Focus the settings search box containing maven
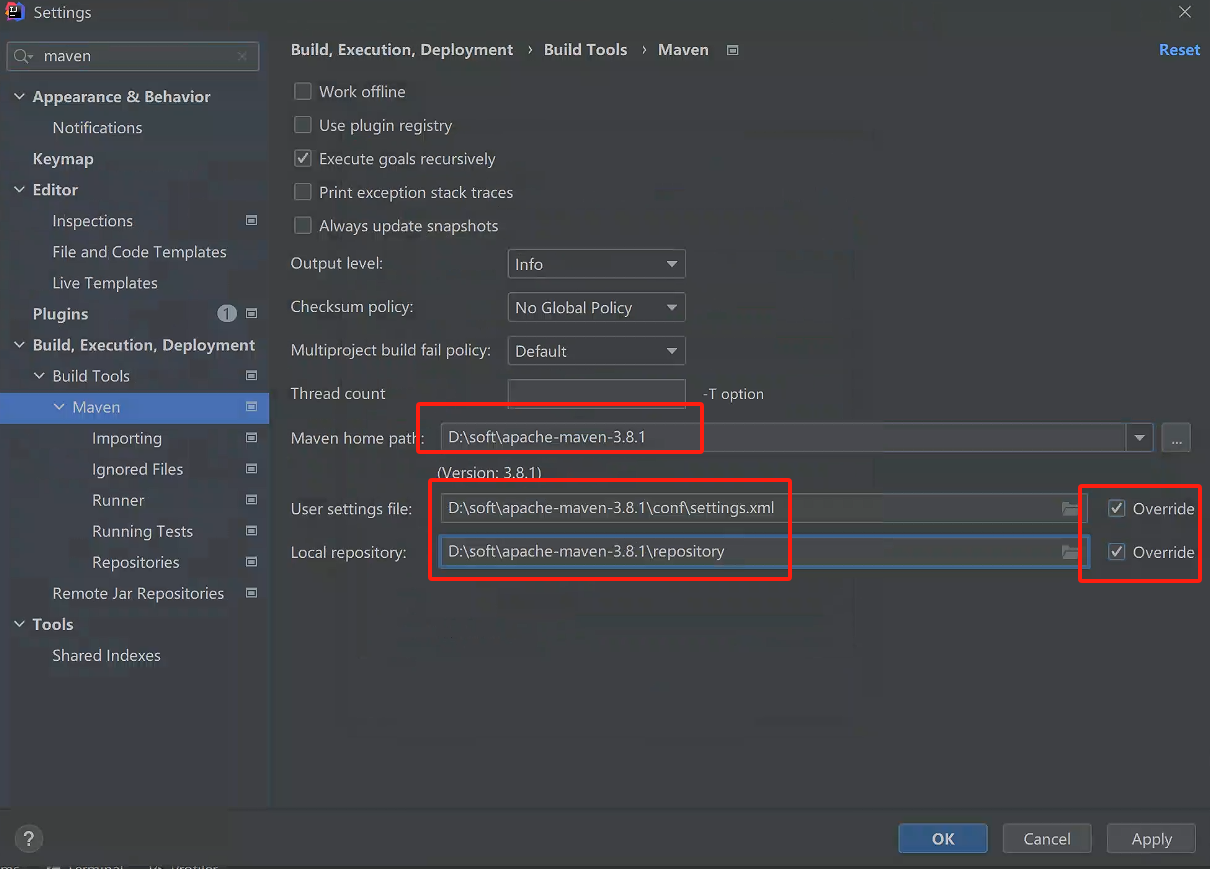Viewport: 1210px width, 869px height. coord(135,57)
